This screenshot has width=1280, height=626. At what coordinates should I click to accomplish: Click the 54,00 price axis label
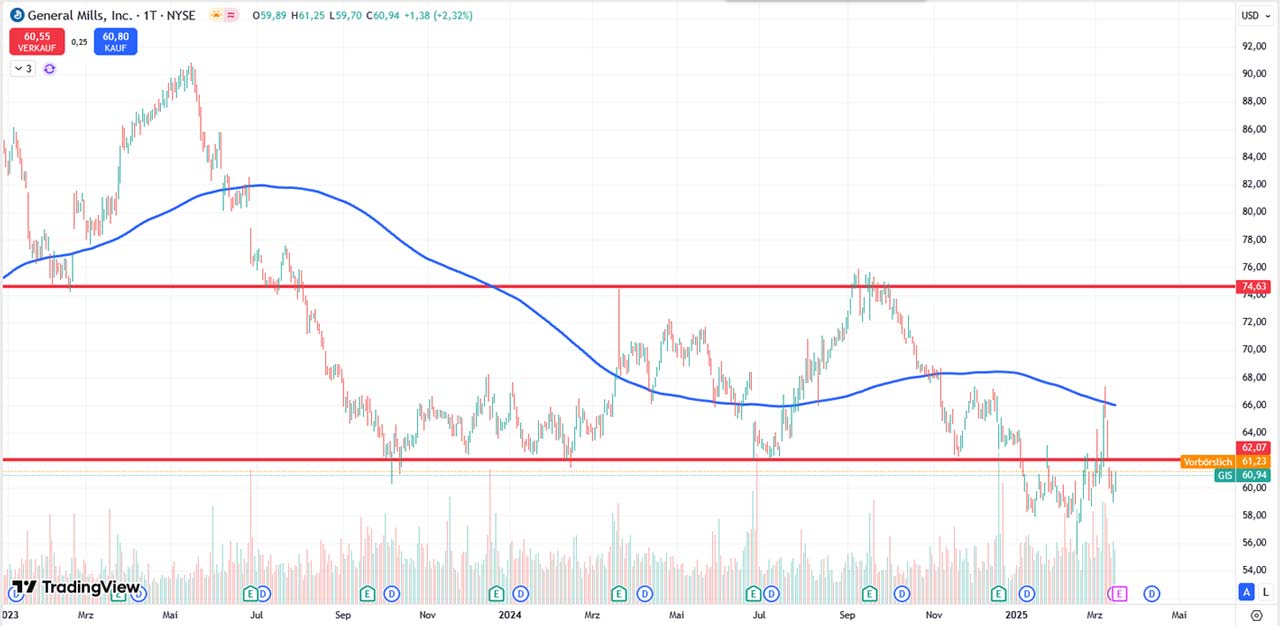[1253, 570]
